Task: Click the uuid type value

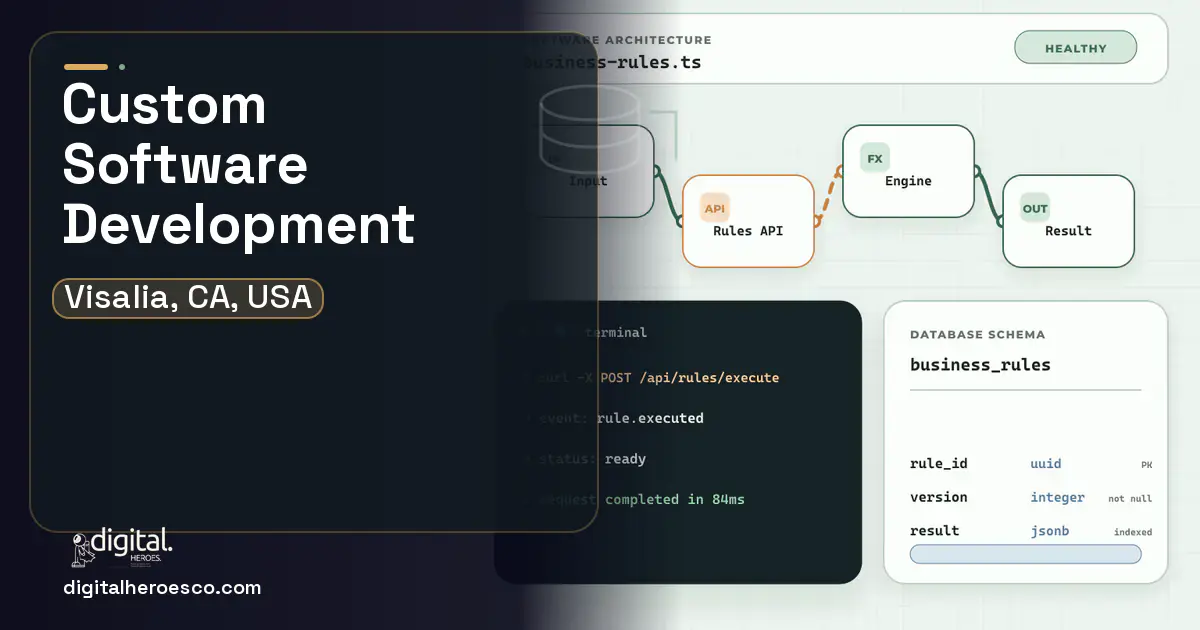Action: [1046, 464]
